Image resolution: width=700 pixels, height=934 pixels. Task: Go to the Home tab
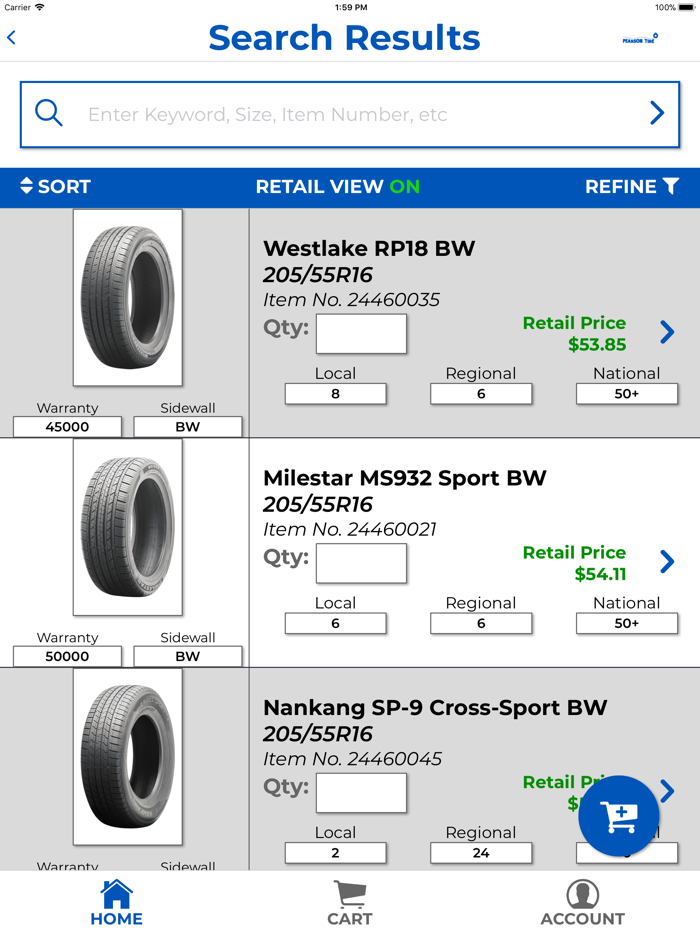117,903
